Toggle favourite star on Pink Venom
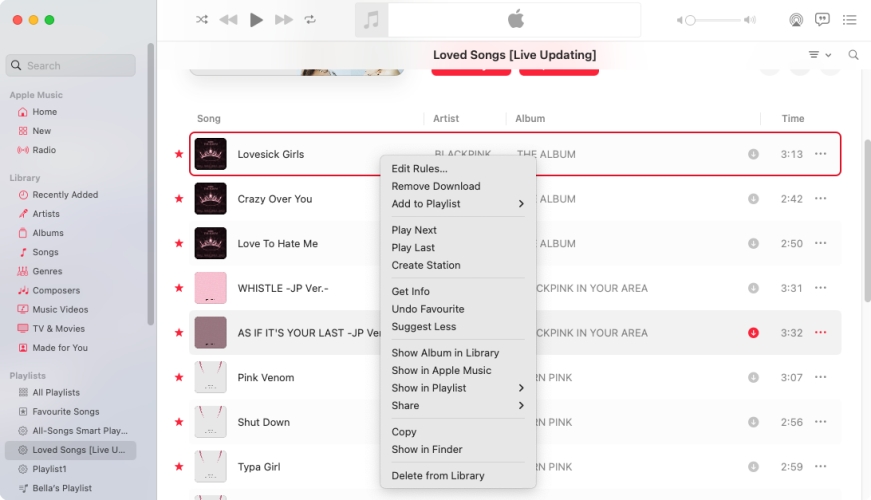871x500 pixels. click(179, 377)
